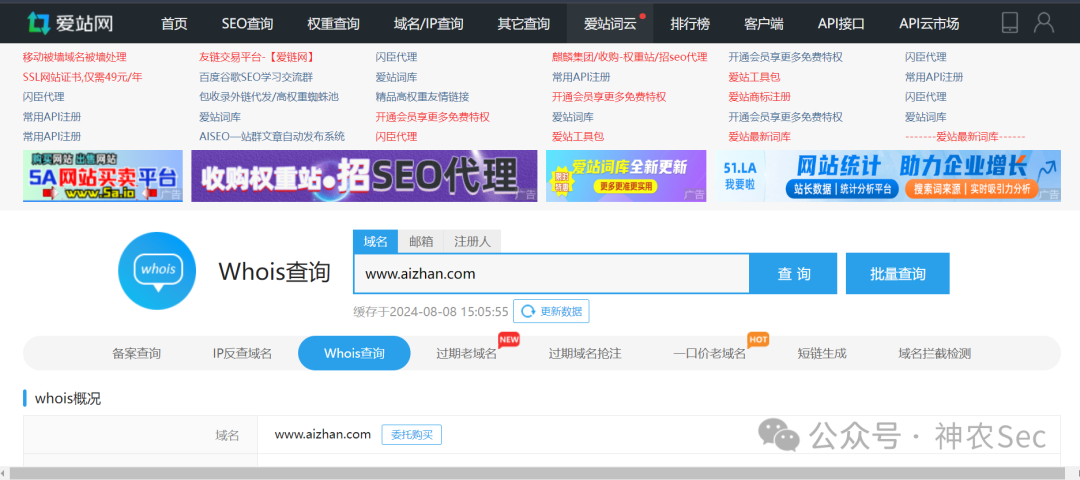Open 短链生成 tab

(x=822, y=354)
